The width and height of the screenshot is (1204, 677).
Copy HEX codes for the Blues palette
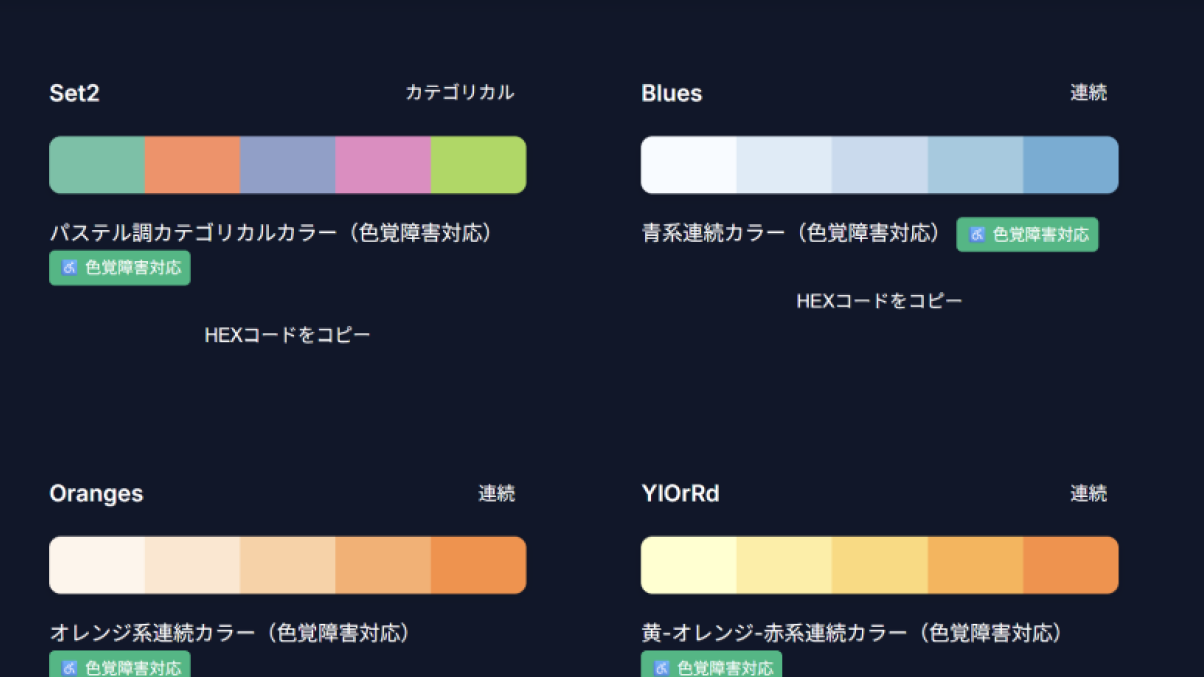tap(879, 301)
